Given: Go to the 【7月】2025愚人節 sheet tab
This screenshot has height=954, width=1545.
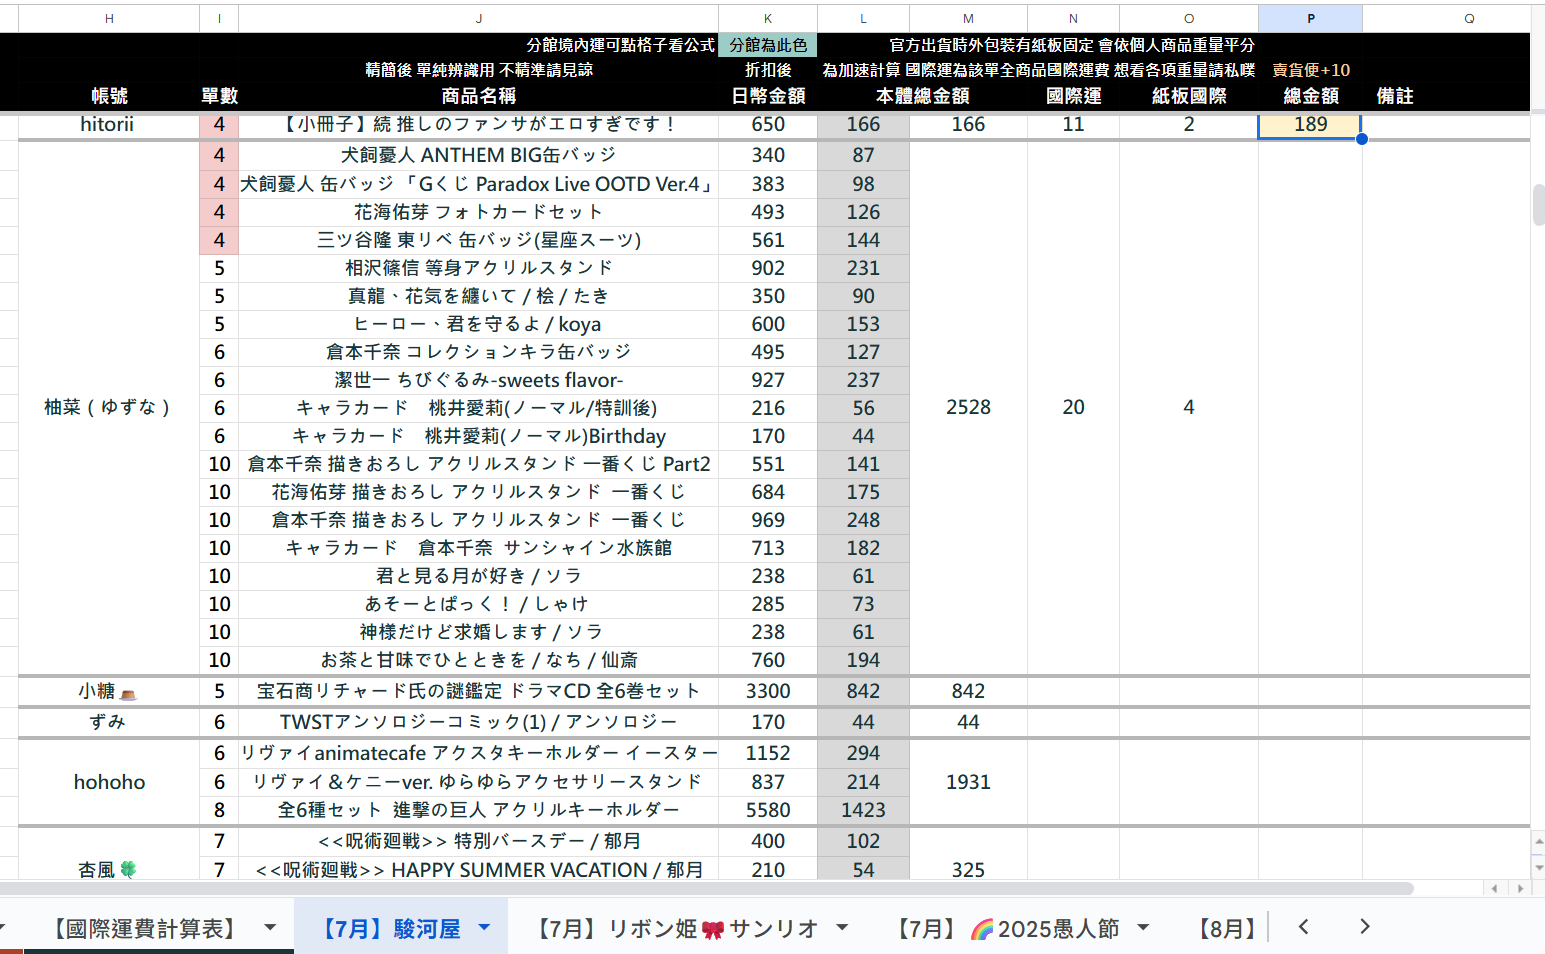Looking at the screenshot, I should 1005,928.
